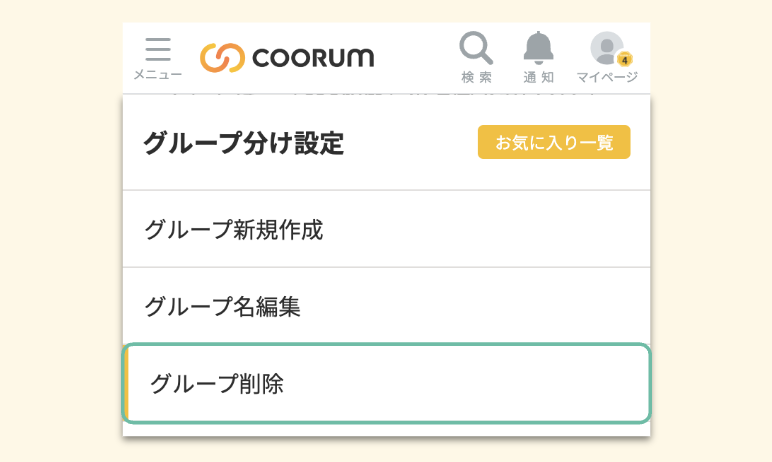Click the マイページ label

607,77
